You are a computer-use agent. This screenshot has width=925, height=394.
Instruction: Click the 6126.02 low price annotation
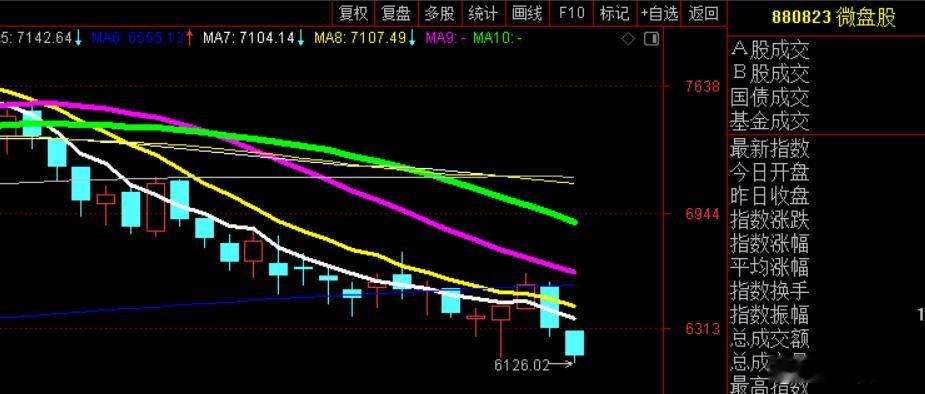[522, 366]
